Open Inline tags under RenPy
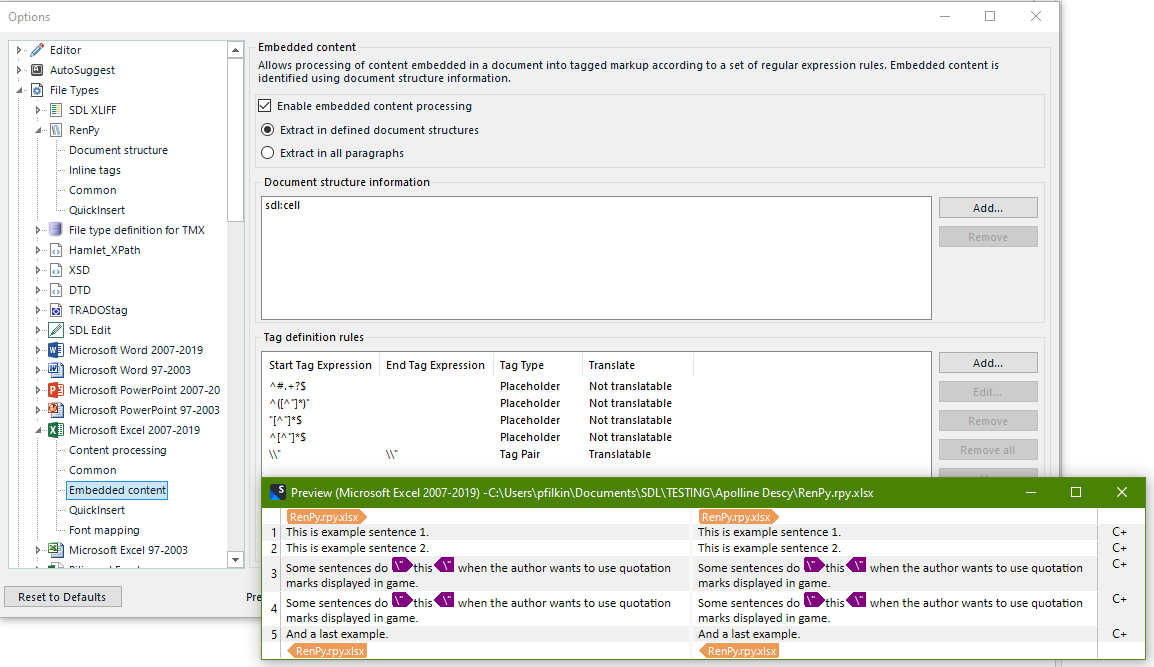 point(94,170)
